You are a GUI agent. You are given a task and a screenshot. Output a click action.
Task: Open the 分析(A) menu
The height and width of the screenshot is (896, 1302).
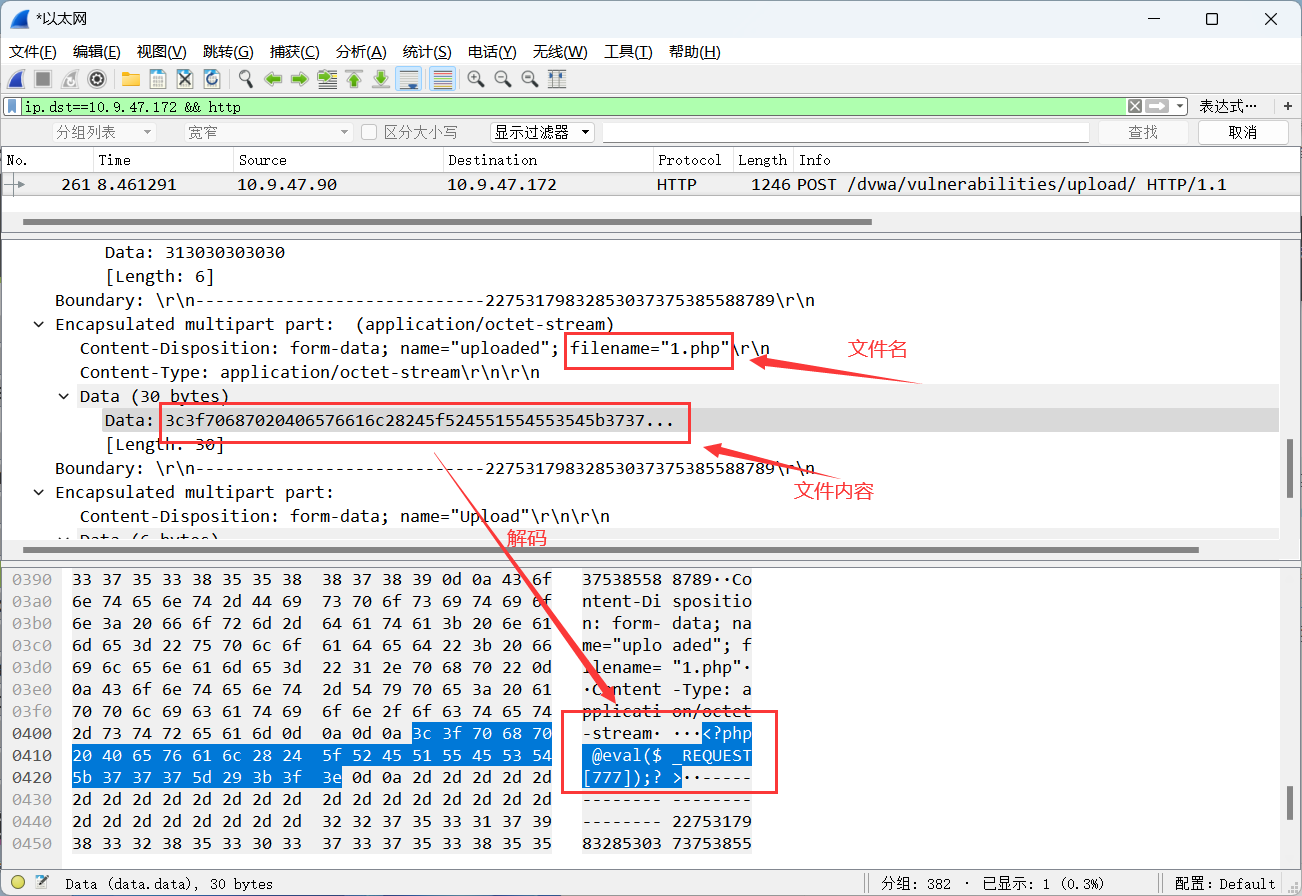[x=362, y=52]
